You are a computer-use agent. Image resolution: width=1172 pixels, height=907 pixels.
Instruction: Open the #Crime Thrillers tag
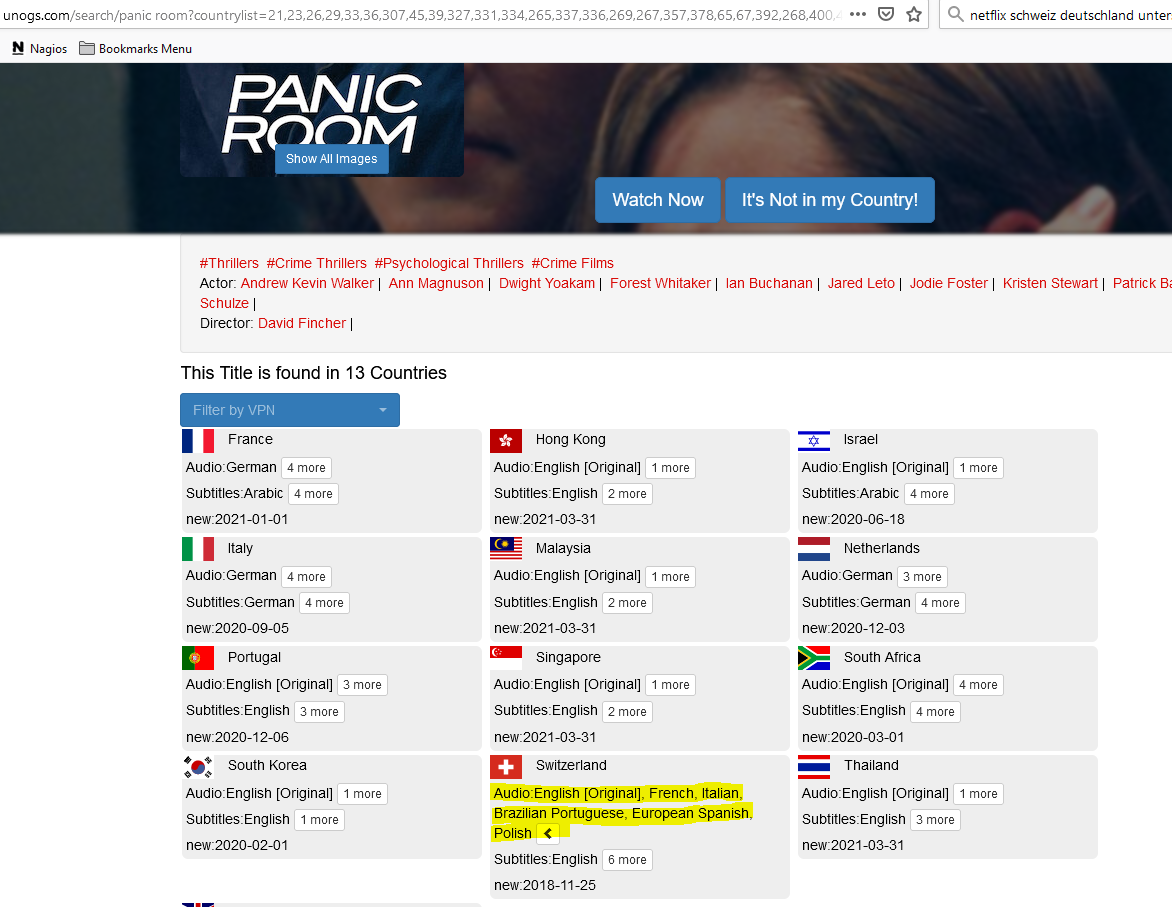tap(317, 263)
